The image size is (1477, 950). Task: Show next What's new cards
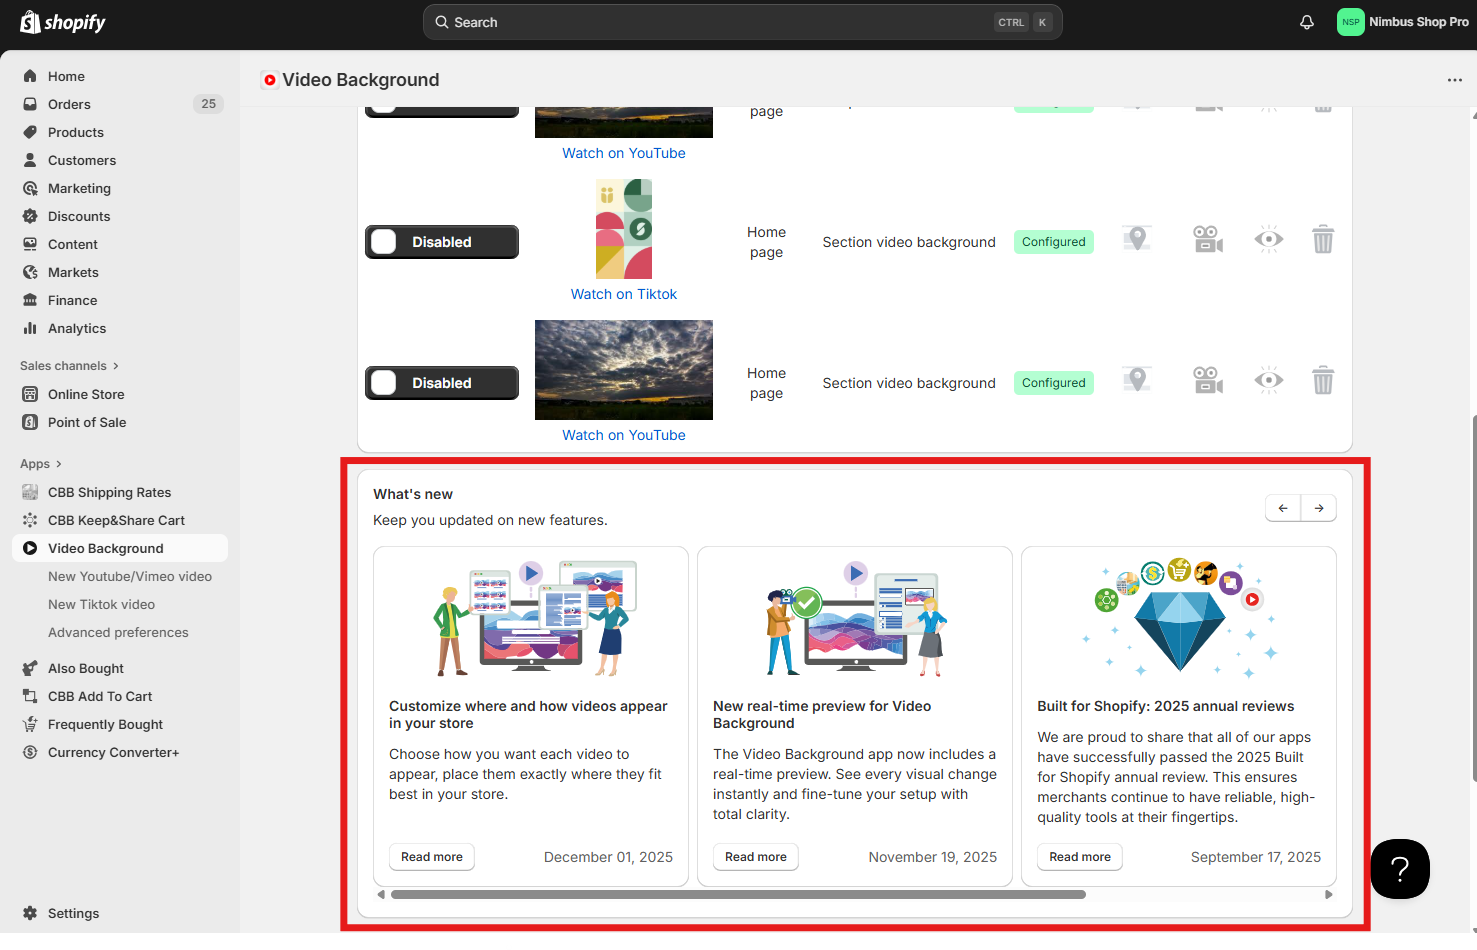pyautogui.click(x=1319, y=508)
